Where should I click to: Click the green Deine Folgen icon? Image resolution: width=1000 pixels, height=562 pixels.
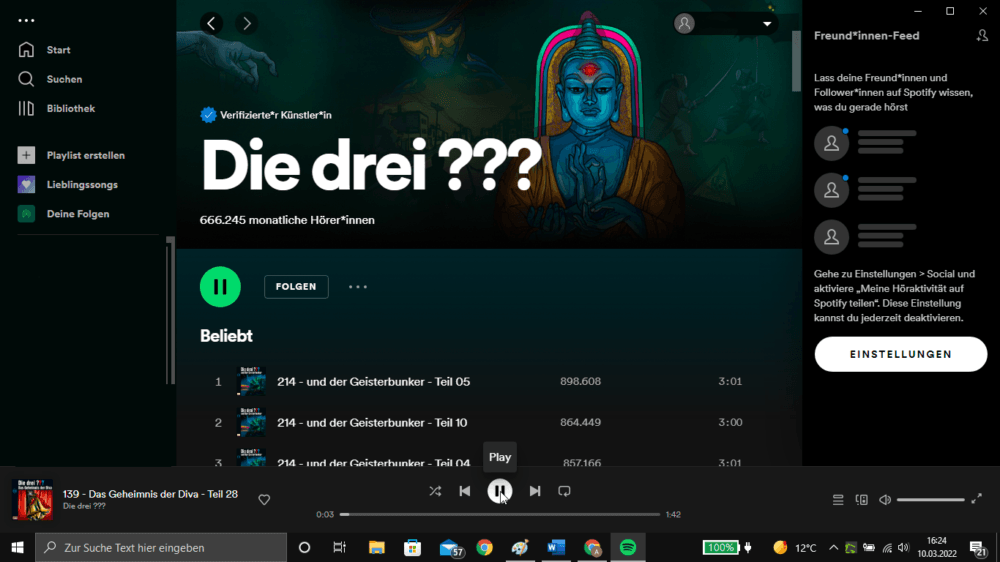click(26, 214)
